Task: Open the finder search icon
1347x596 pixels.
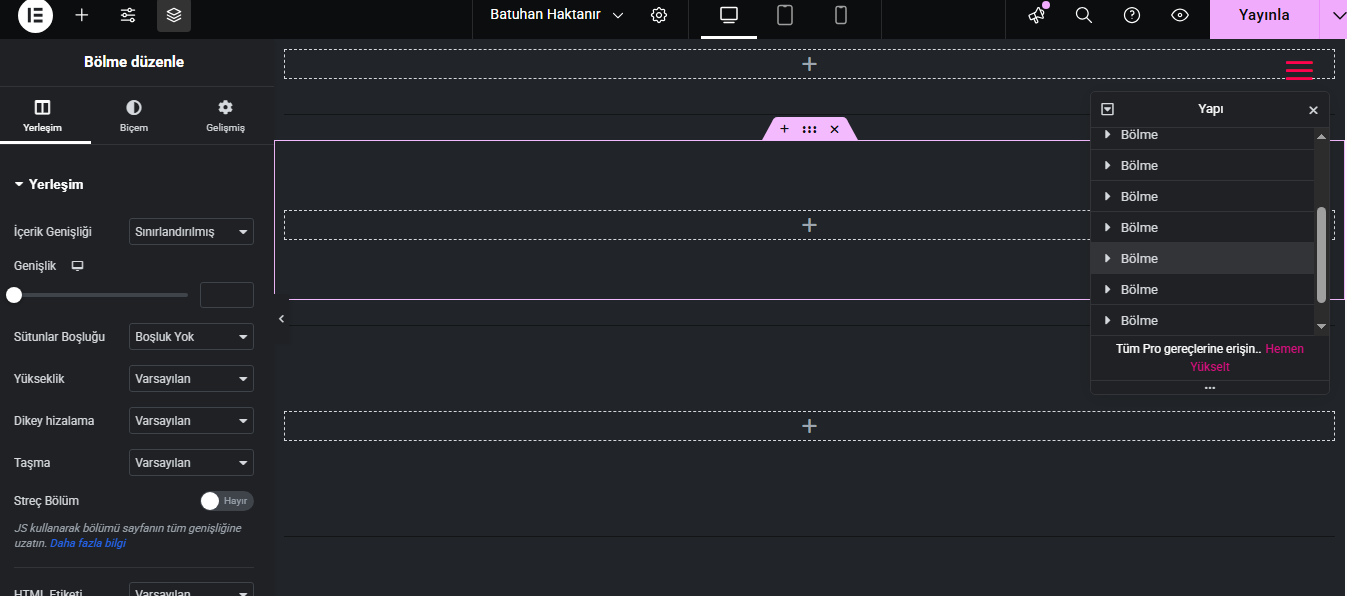Action: [x=1084, y=15]
